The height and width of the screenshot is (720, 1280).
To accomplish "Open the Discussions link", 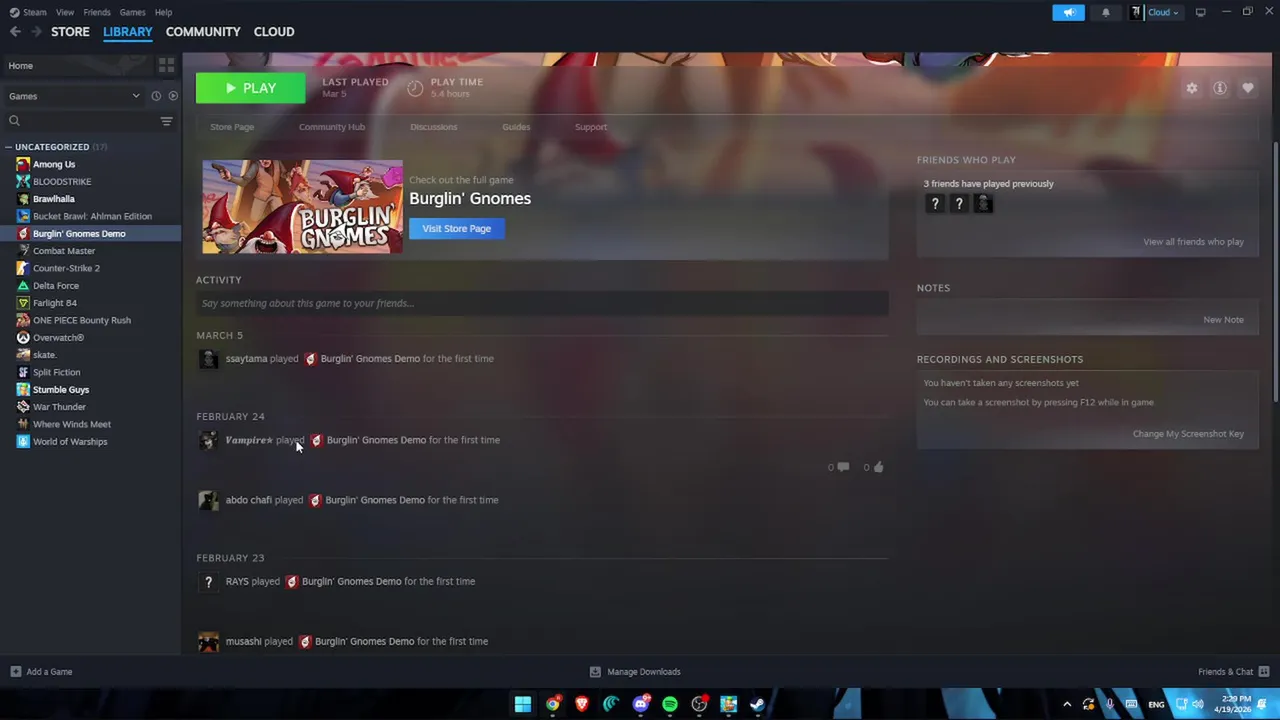I will [x=433, y=127].
